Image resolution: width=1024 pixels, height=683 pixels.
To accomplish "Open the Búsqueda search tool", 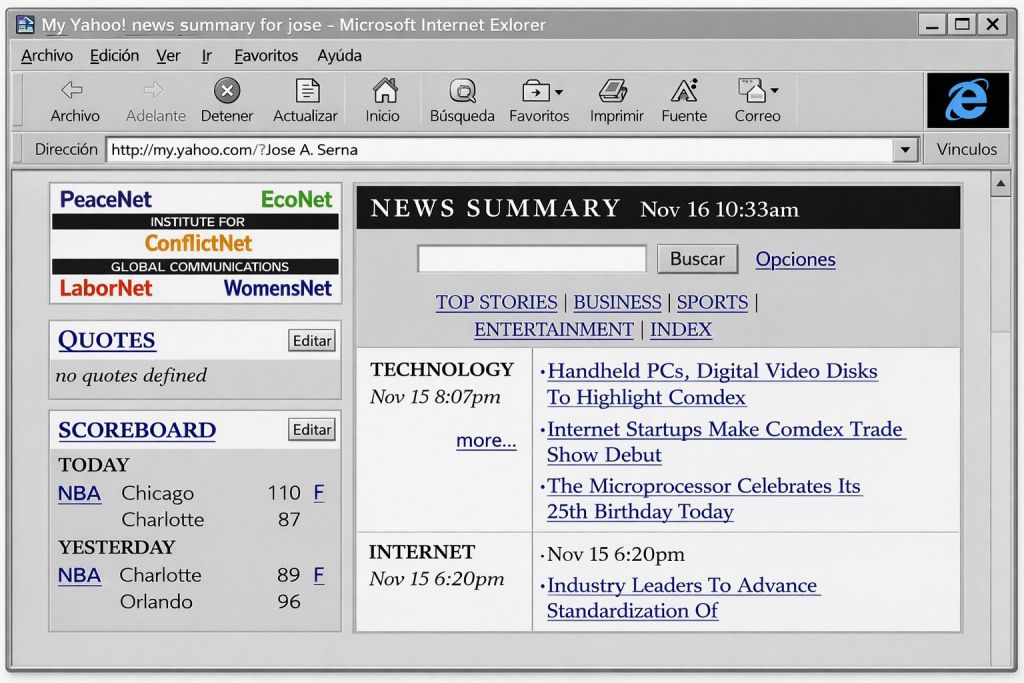I will click(x=462, y=91).
